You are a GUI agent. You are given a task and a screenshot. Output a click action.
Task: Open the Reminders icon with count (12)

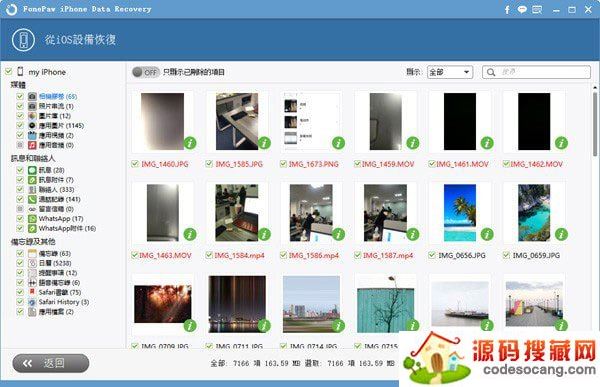(x=33, y=273)
